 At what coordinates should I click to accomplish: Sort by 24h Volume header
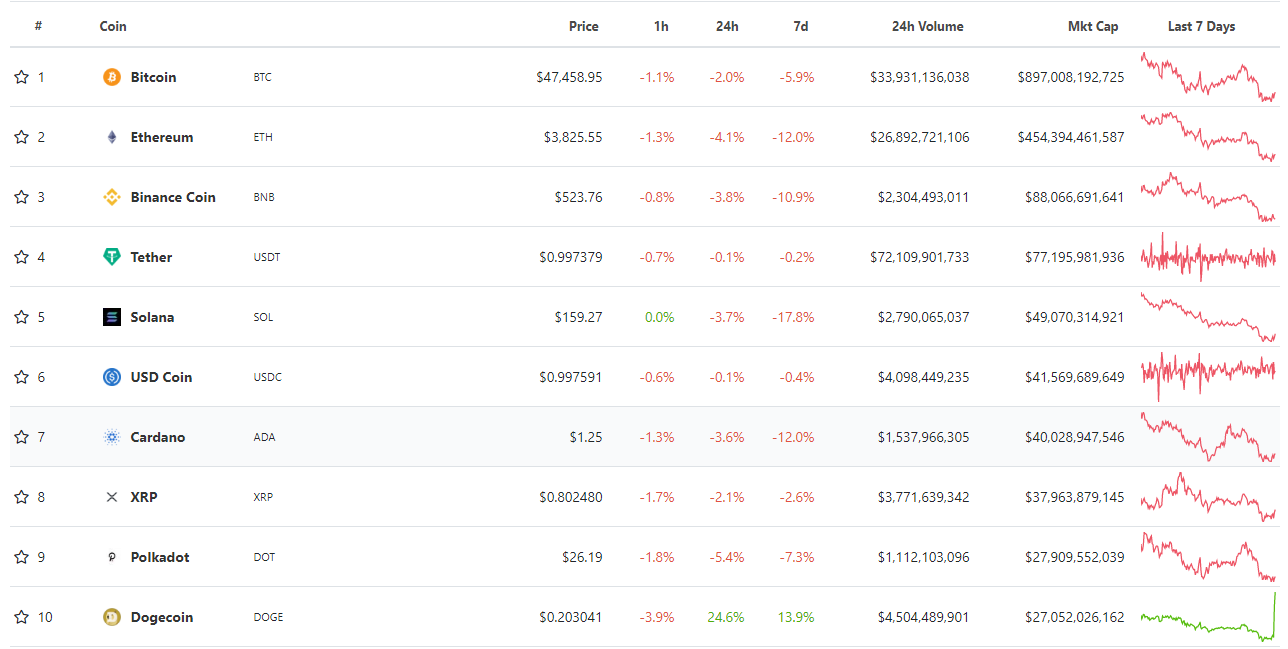click(928, 27)
